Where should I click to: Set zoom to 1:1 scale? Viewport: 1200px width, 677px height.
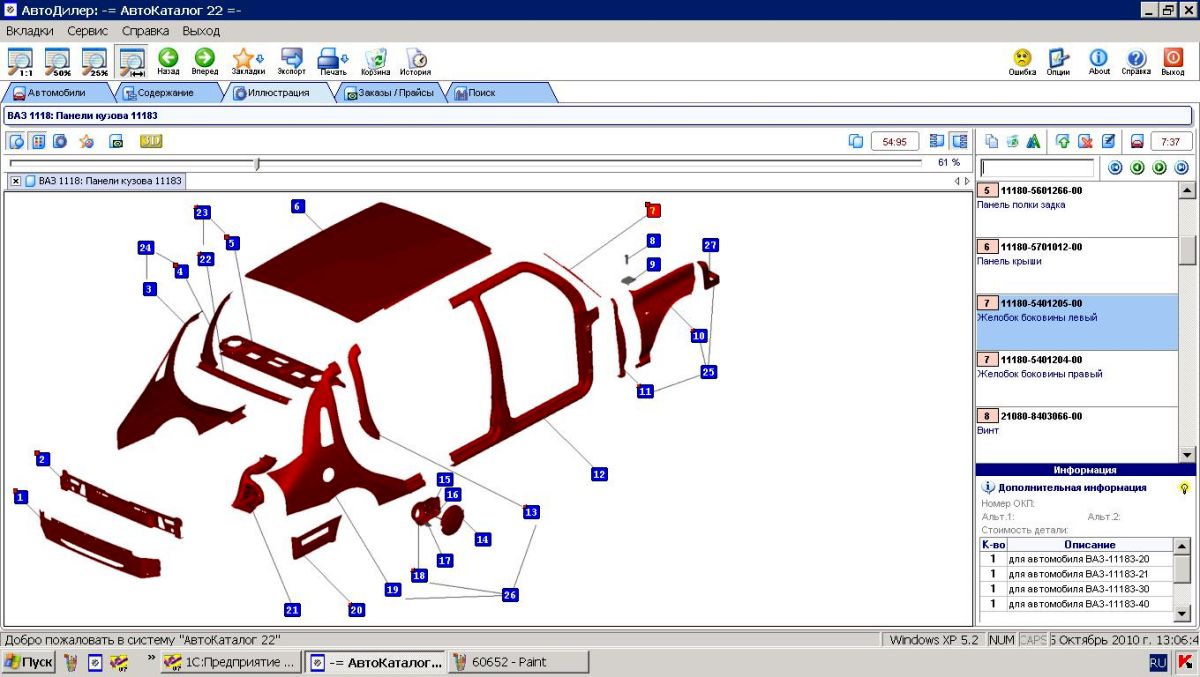(19, 61)
